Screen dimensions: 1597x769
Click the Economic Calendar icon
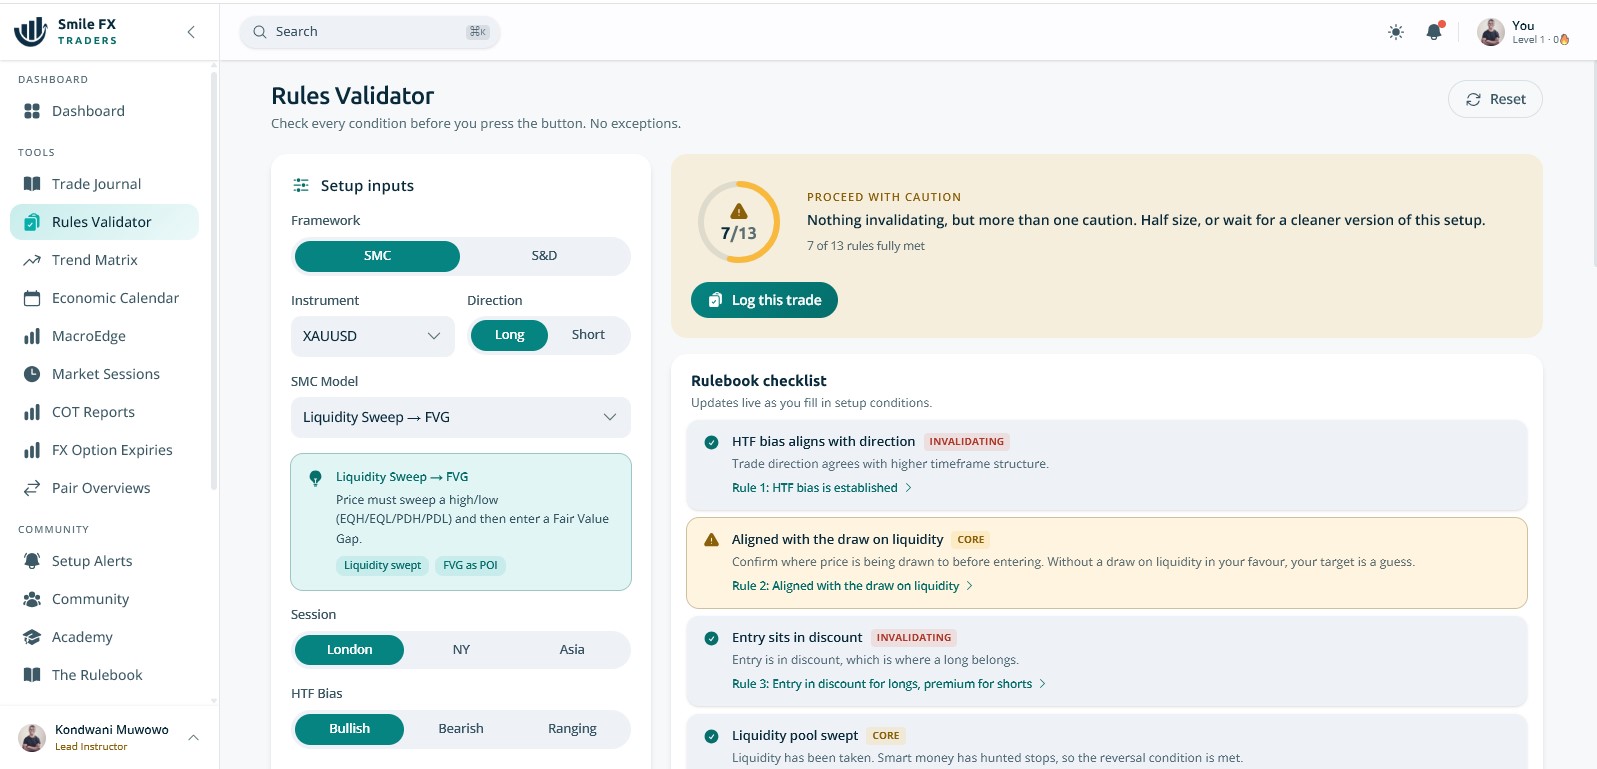pyautogui.click(x=32, y=298)
